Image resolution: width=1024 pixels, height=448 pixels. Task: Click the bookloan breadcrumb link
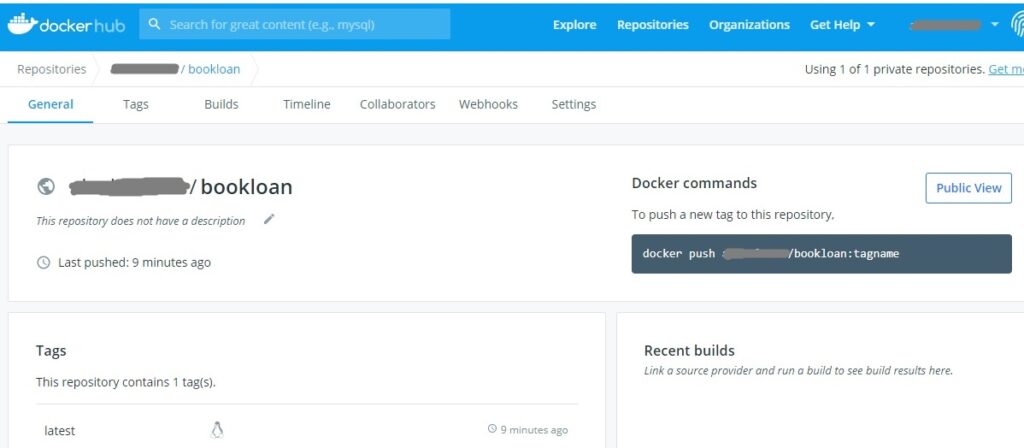tap(214, 69)
